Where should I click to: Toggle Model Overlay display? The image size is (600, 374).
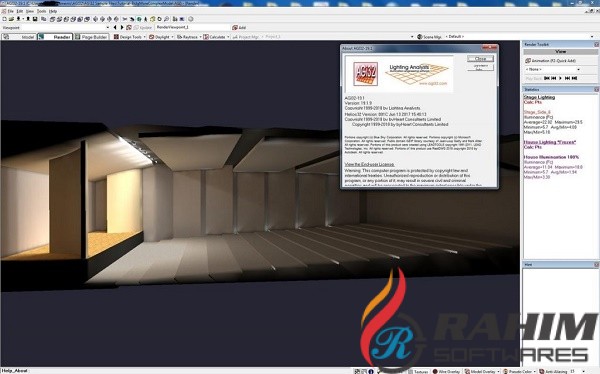pyautogui.click(x=481, y=371)
